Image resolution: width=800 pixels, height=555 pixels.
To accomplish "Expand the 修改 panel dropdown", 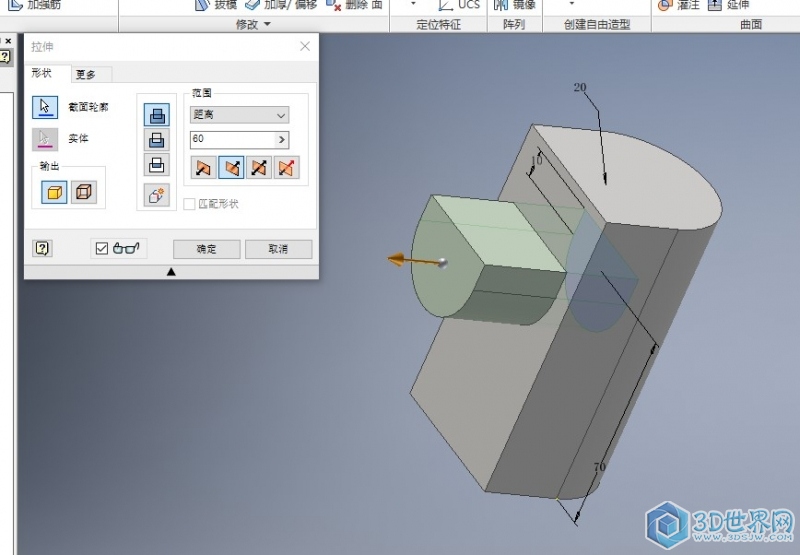I will coord(267,25).
